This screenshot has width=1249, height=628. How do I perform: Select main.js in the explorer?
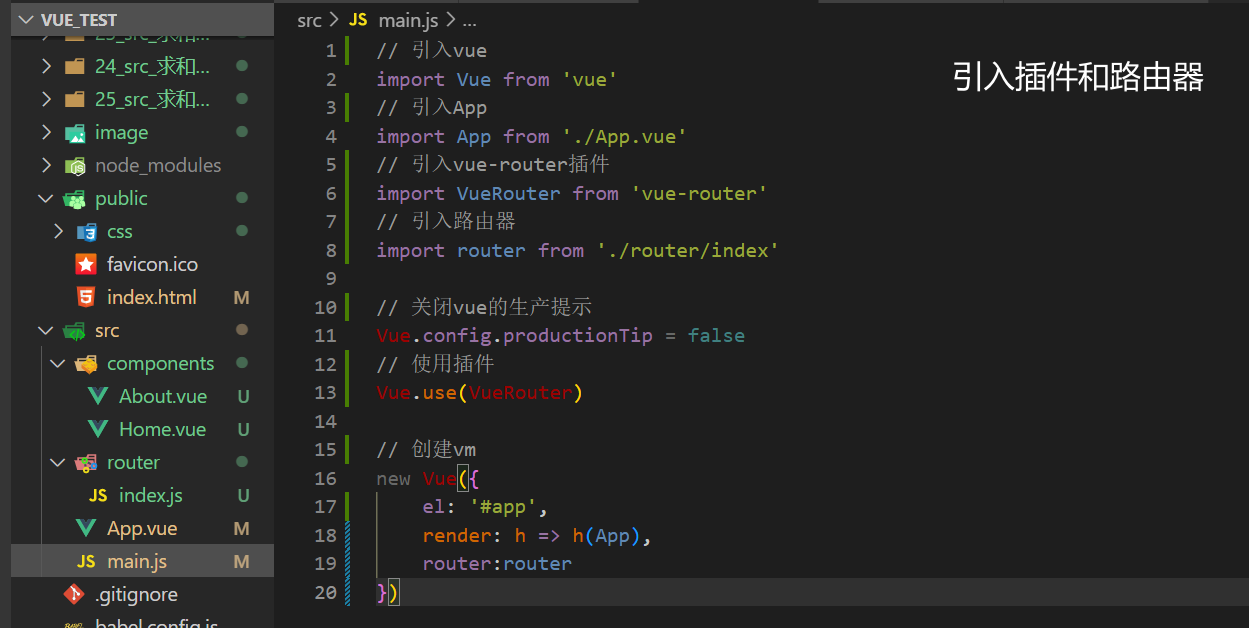coord(137,561)
